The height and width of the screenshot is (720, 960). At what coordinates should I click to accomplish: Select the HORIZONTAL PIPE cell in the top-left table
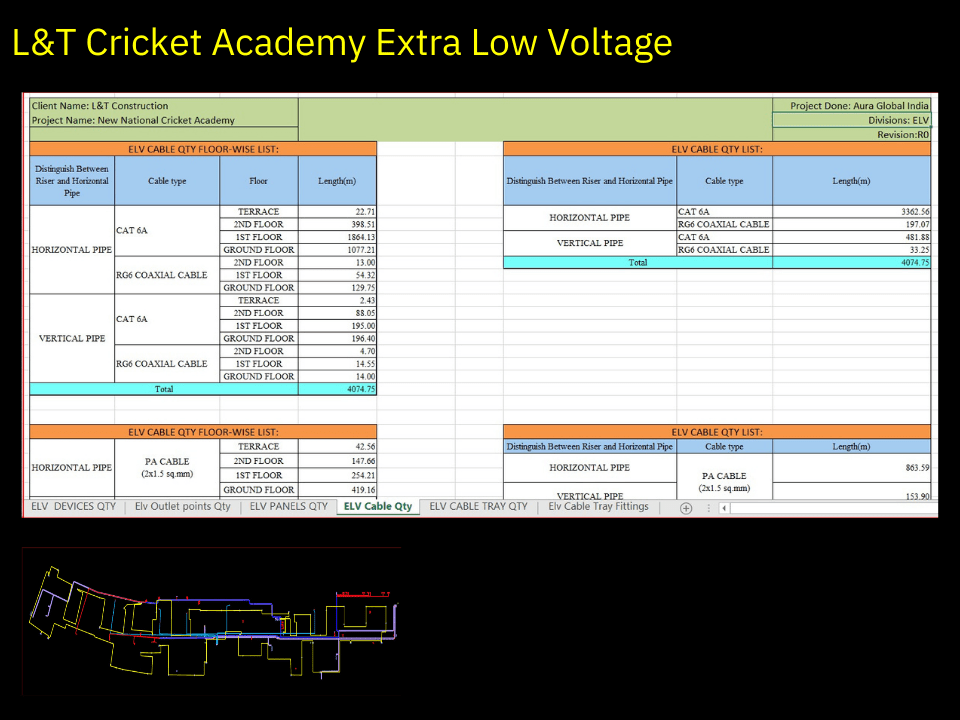(x=72, y=250)
